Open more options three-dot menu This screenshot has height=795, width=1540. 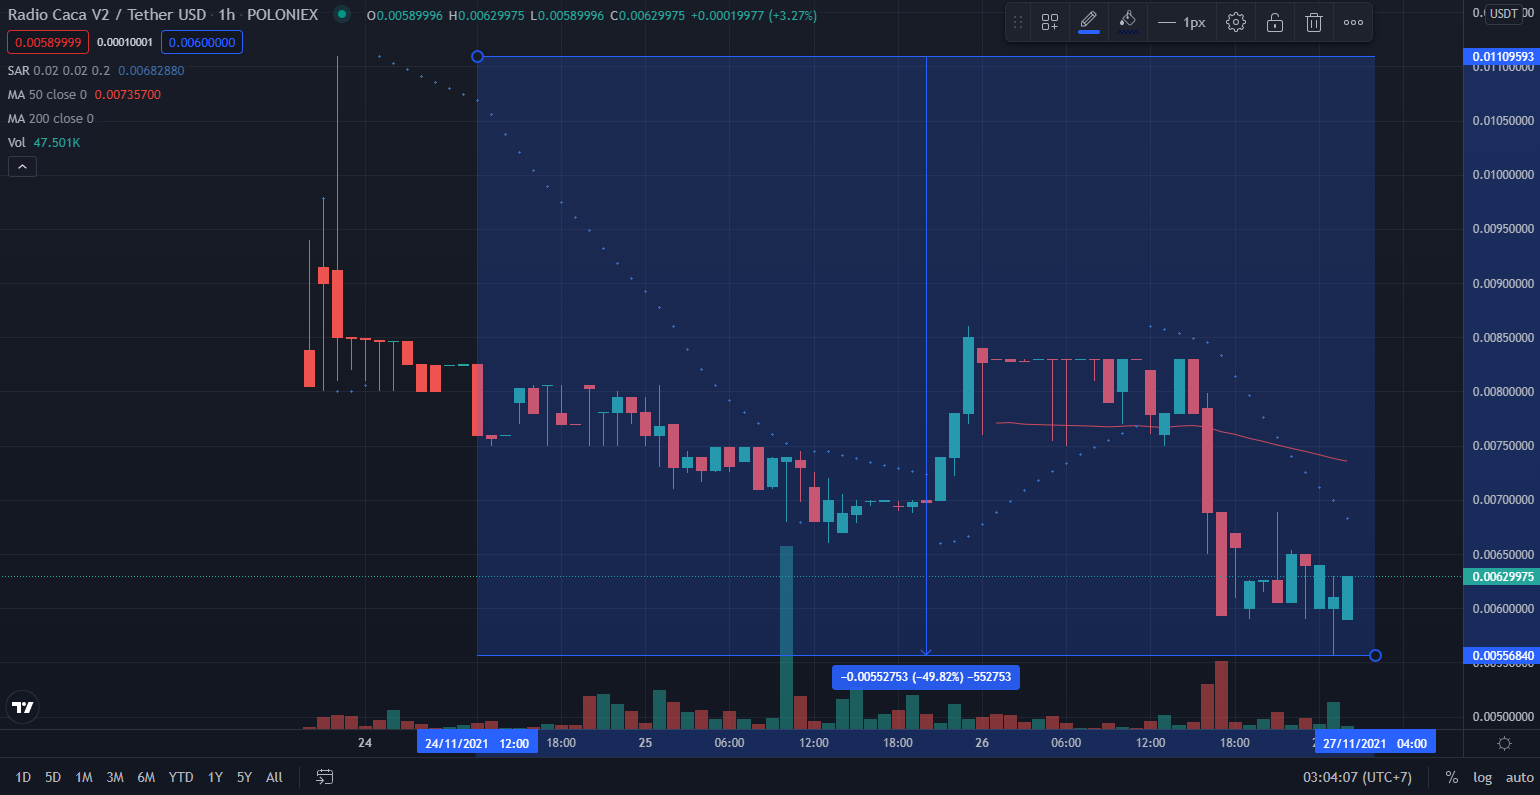[x=1353, y=22]
